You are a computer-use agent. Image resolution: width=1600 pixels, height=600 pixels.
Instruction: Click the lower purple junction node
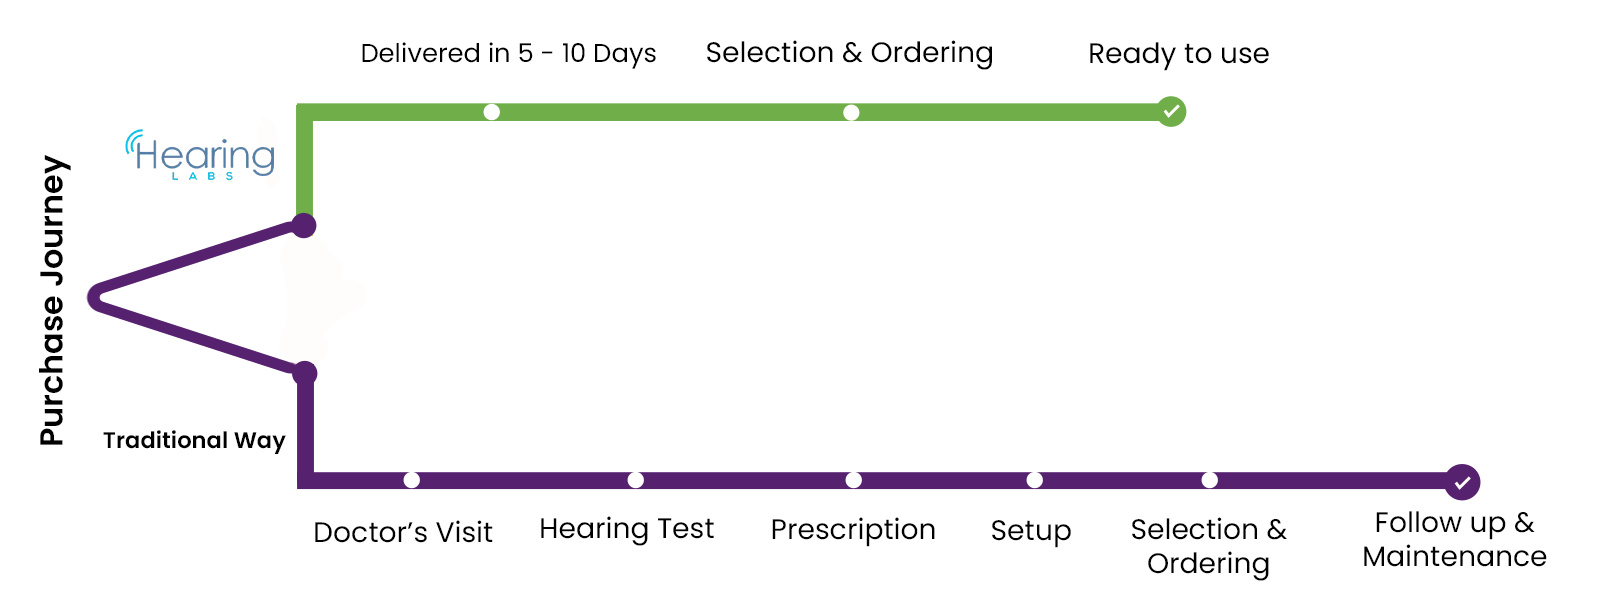coord(304,373)
